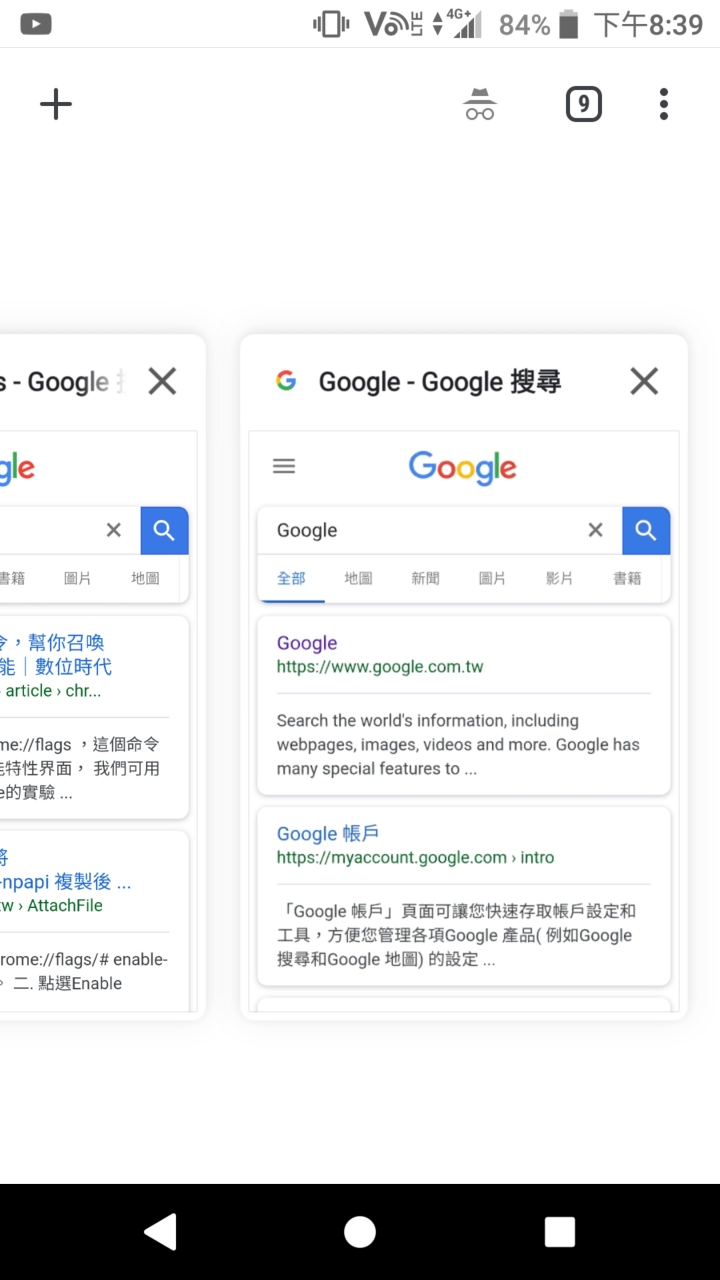Viewport: 720px width, 1280px height.
Task: Open the three-dot overflow menu
Action: [664, 104]
